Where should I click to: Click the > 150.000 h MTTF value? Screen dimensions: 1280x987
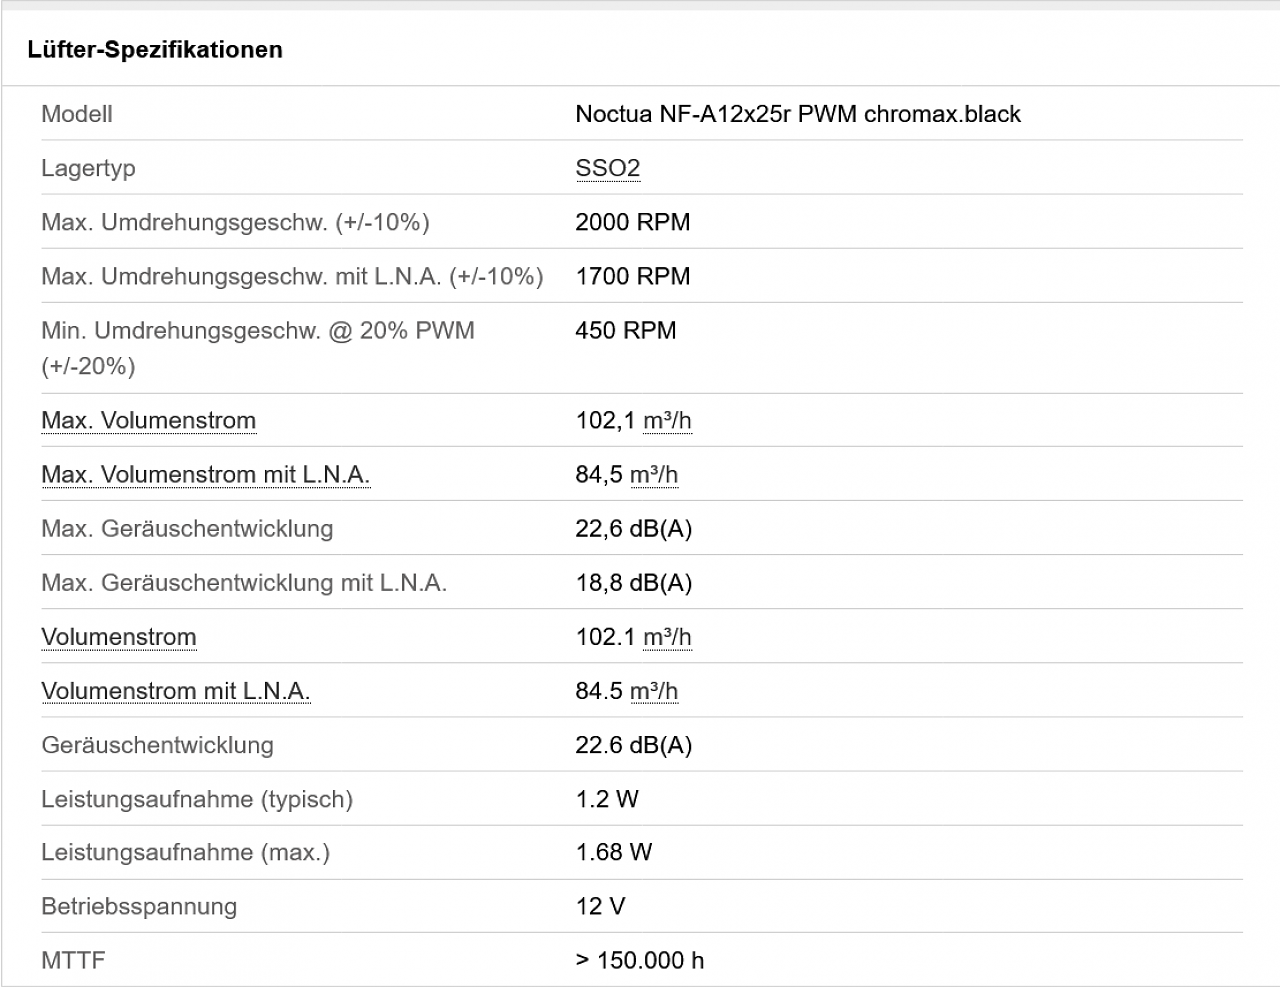pyautogui.click(x=639, y=960)
